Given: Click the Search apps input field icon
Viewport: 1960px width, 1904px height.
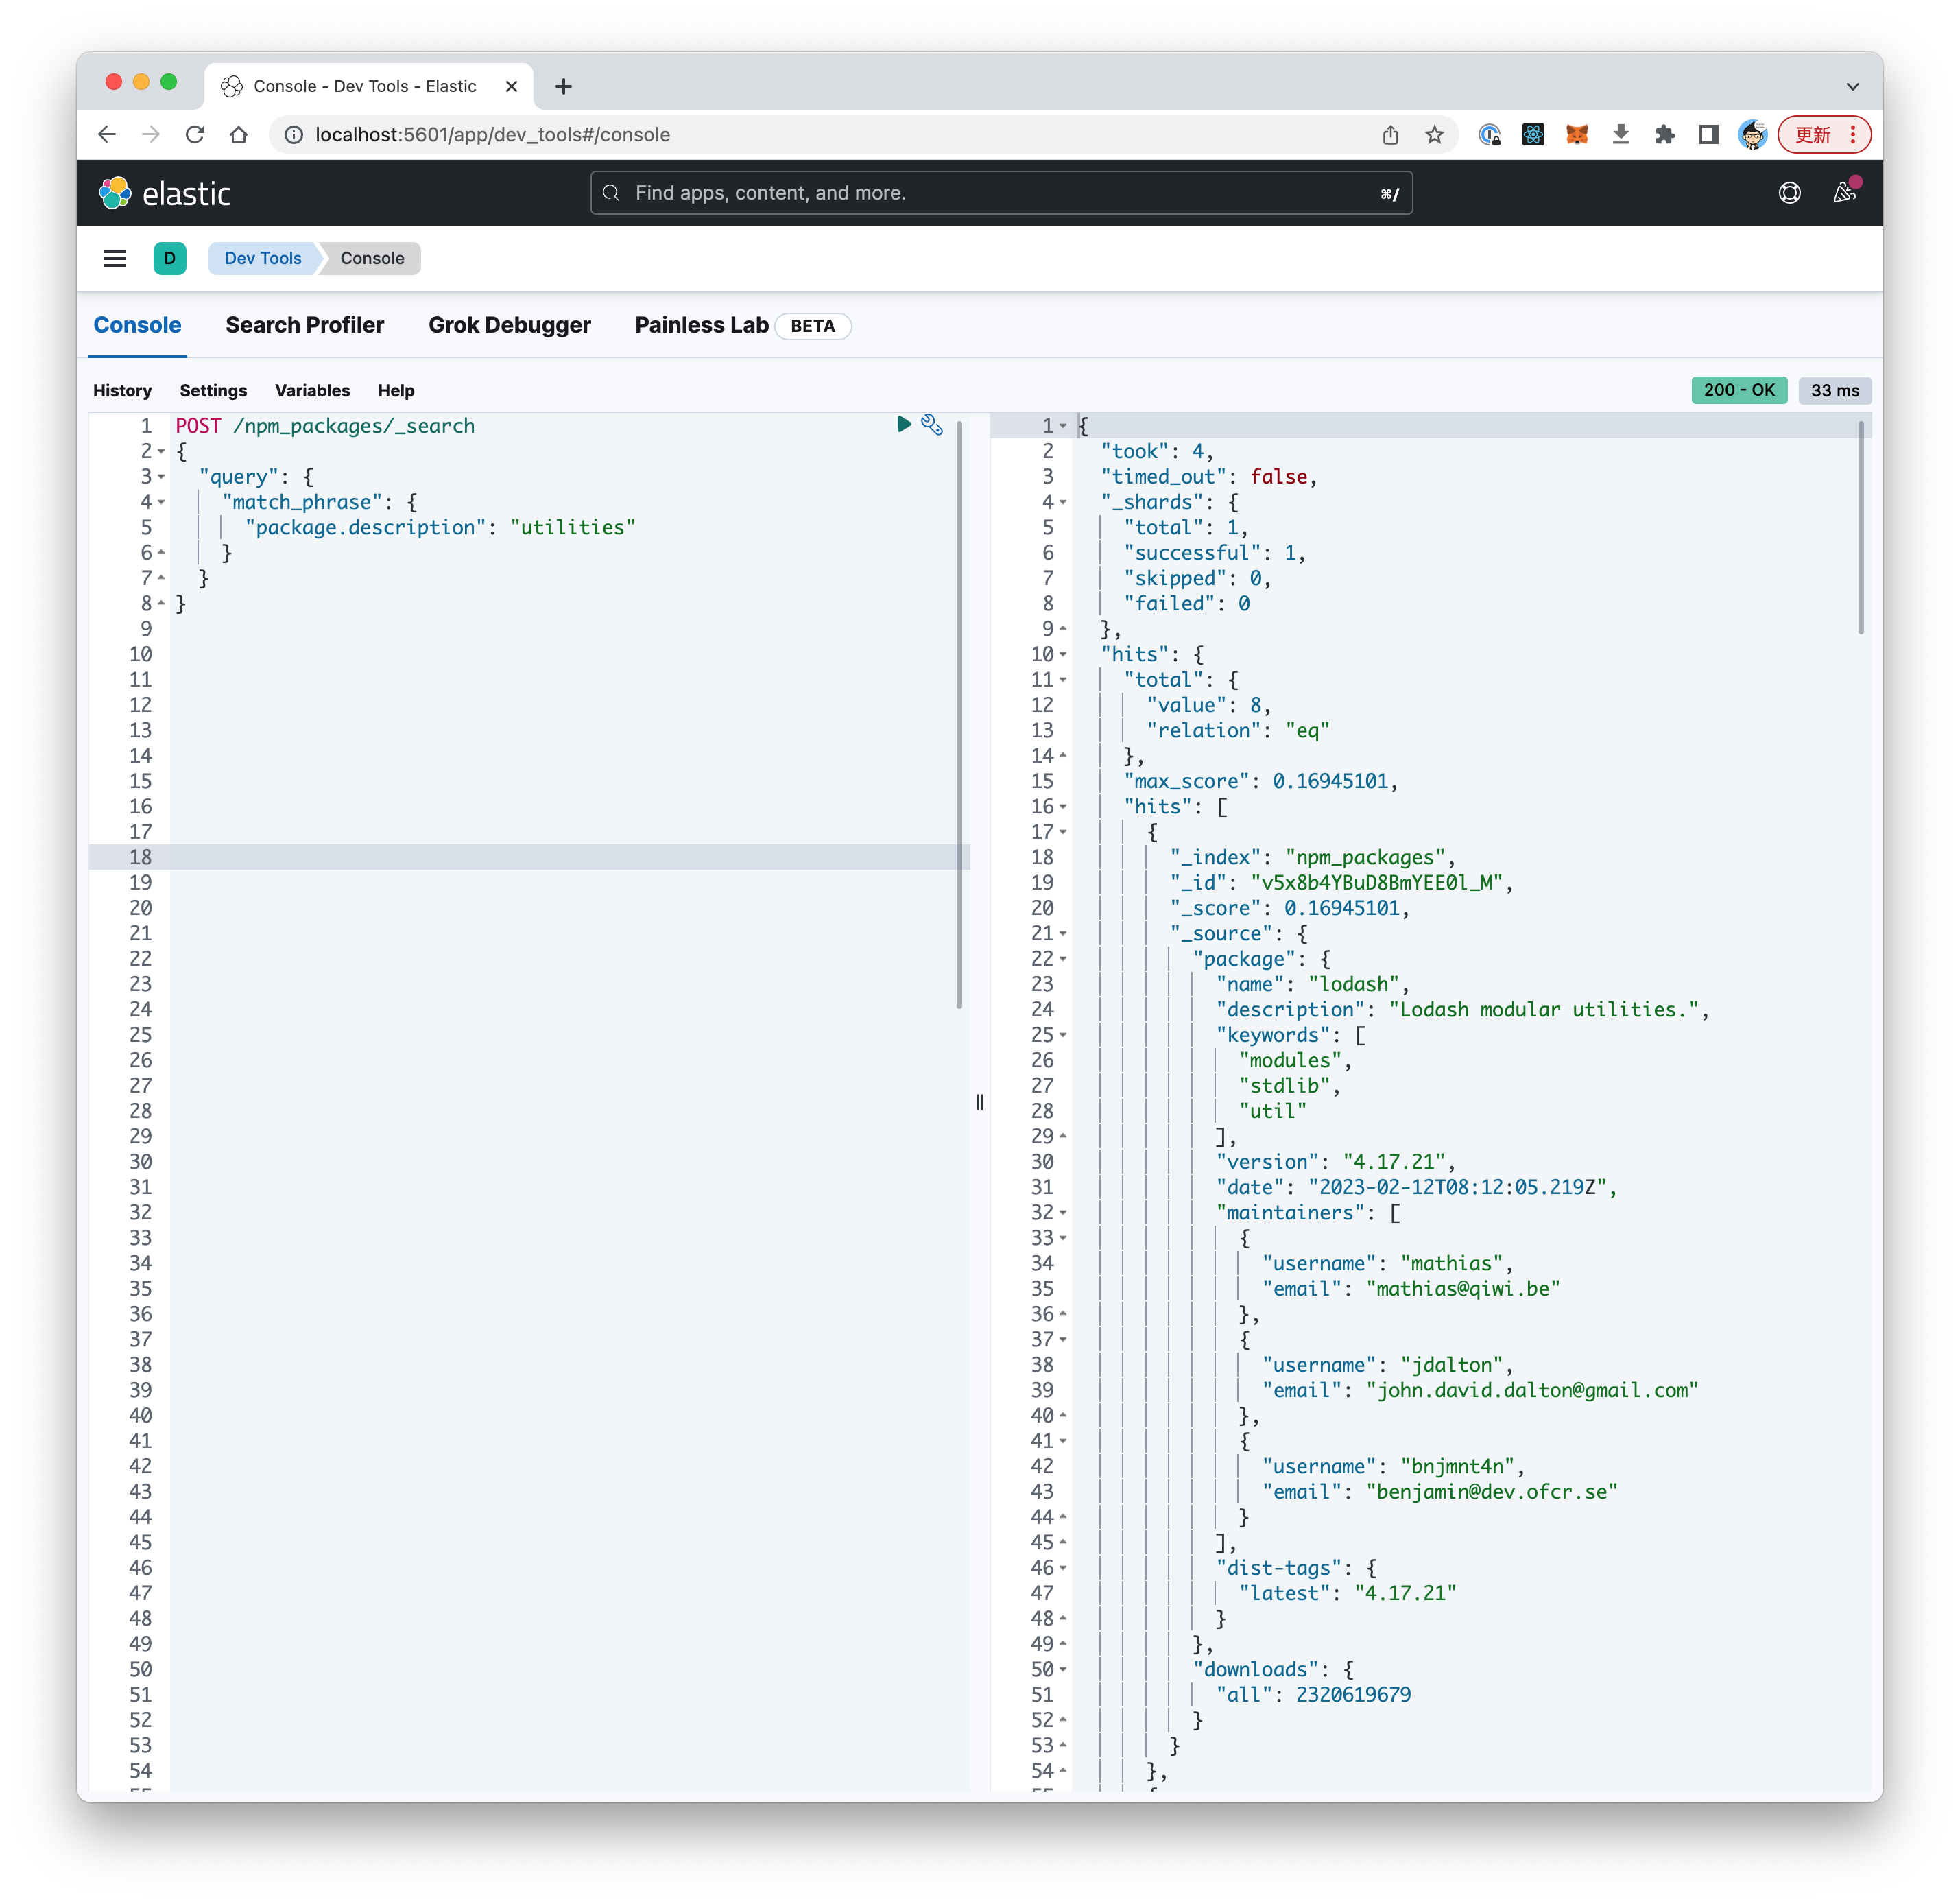Looking at the screenshot, I should click(x=611, y=194).
